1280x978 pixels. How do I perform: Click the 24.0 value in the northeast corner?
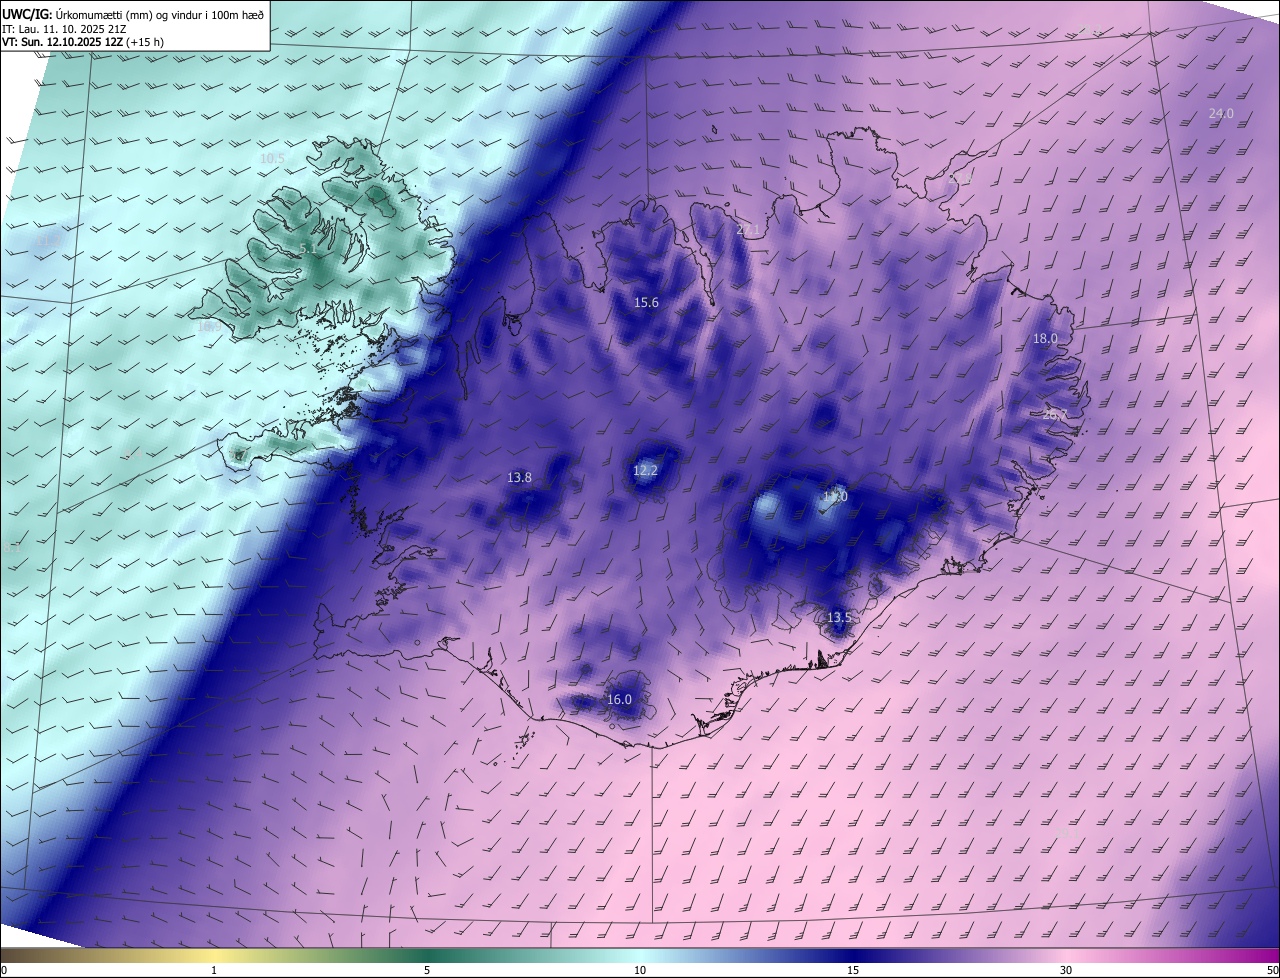click(x=1221, y=114)
